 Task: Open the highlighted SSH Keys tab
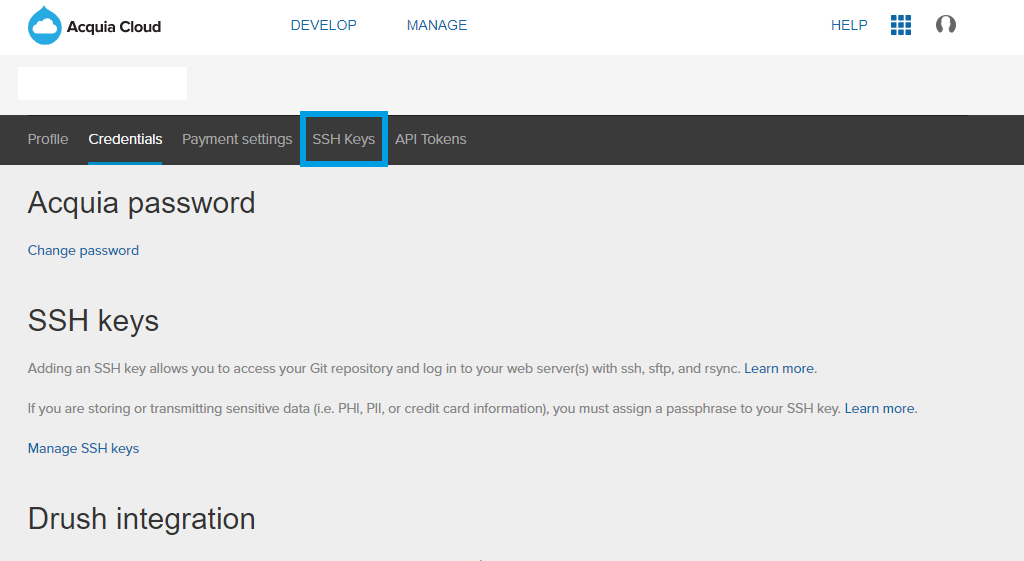pyautogui.click(x=343, y=139)
